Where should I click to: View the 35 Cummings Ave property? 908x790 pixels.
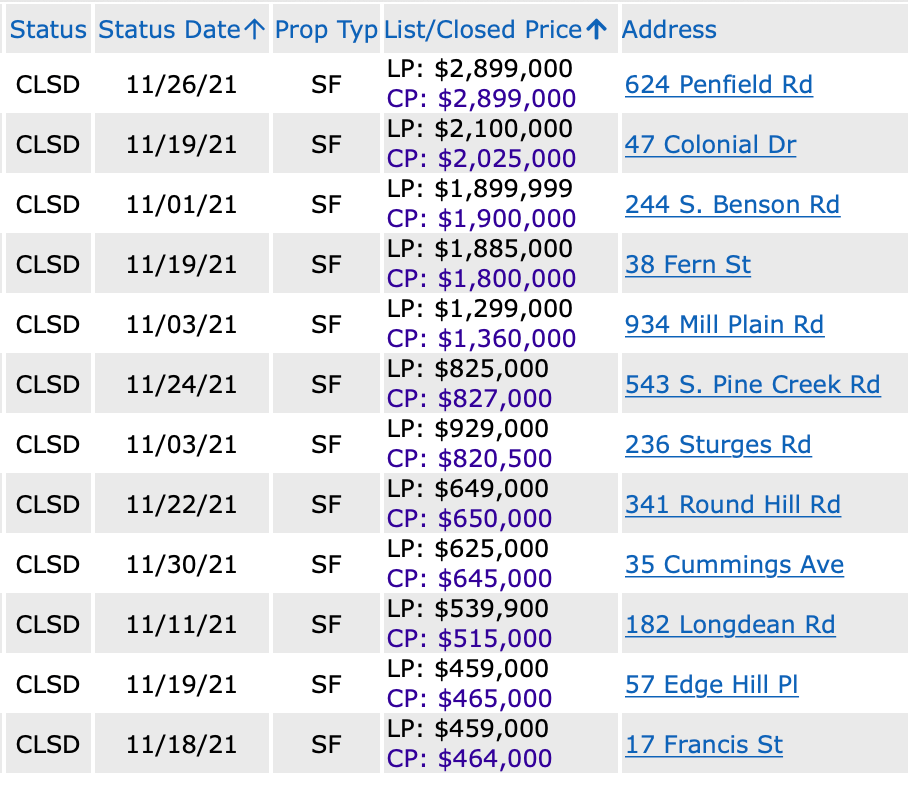coord(734,565)
